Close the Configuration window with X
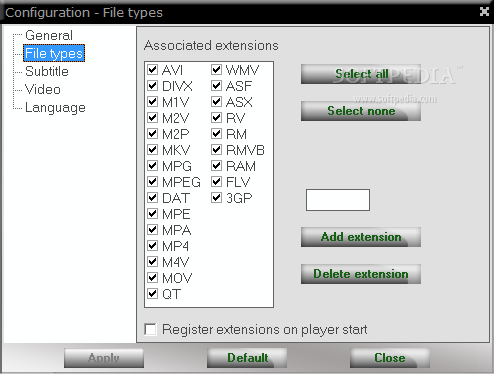The image size is (494, 374). click(484, 12)
